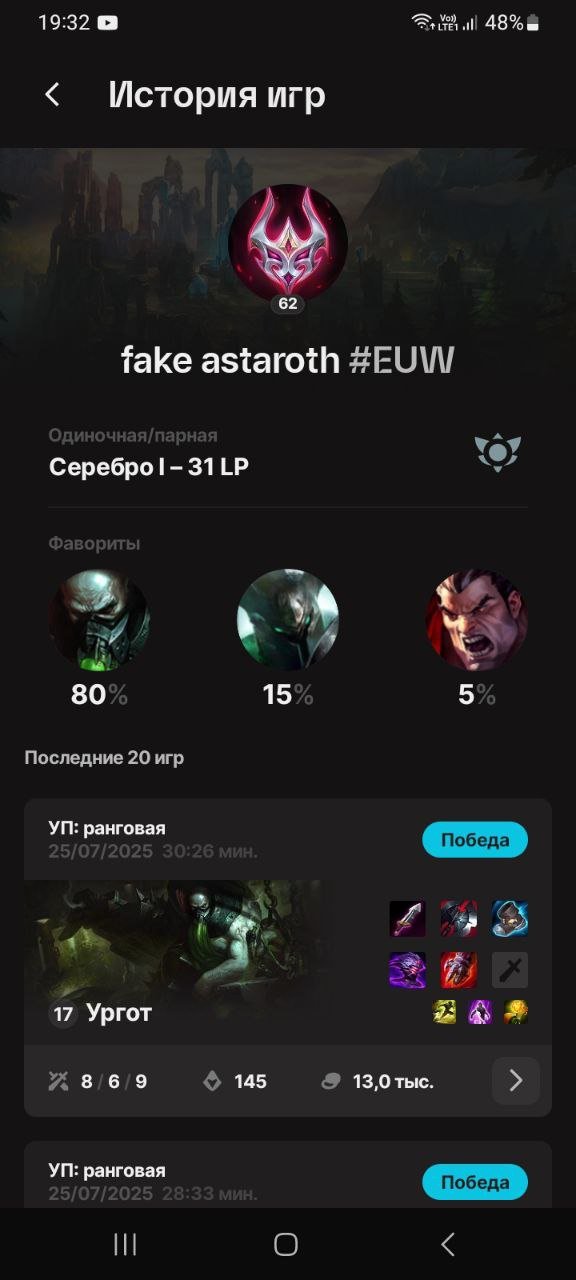Screen dimensions: 576x1280
Task: Tap the yellow summoner spell icon
Action: [444, 1012]
